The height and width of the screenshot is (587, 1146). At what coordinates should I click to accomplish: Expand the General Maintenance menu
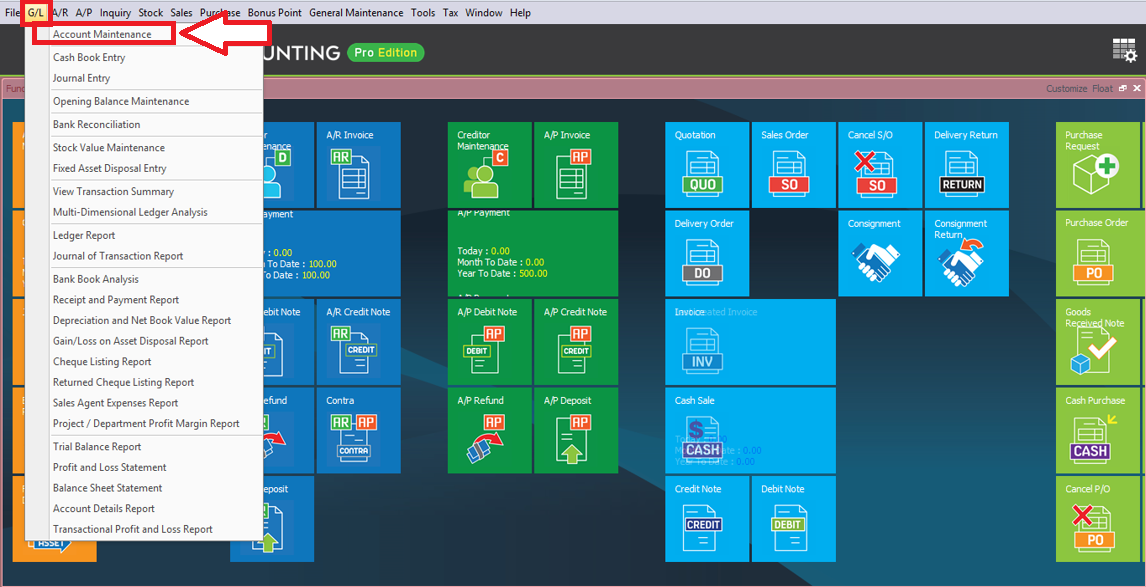[356, 13]
